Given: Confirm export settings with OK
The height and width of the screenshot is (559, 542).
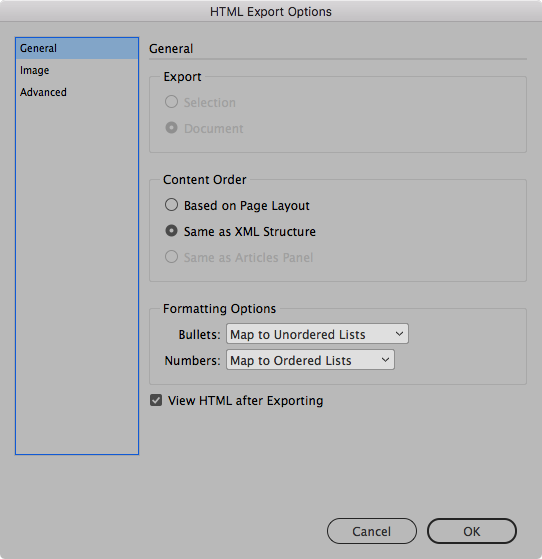Looking at the screenshot, I should (x=472, y=531).
